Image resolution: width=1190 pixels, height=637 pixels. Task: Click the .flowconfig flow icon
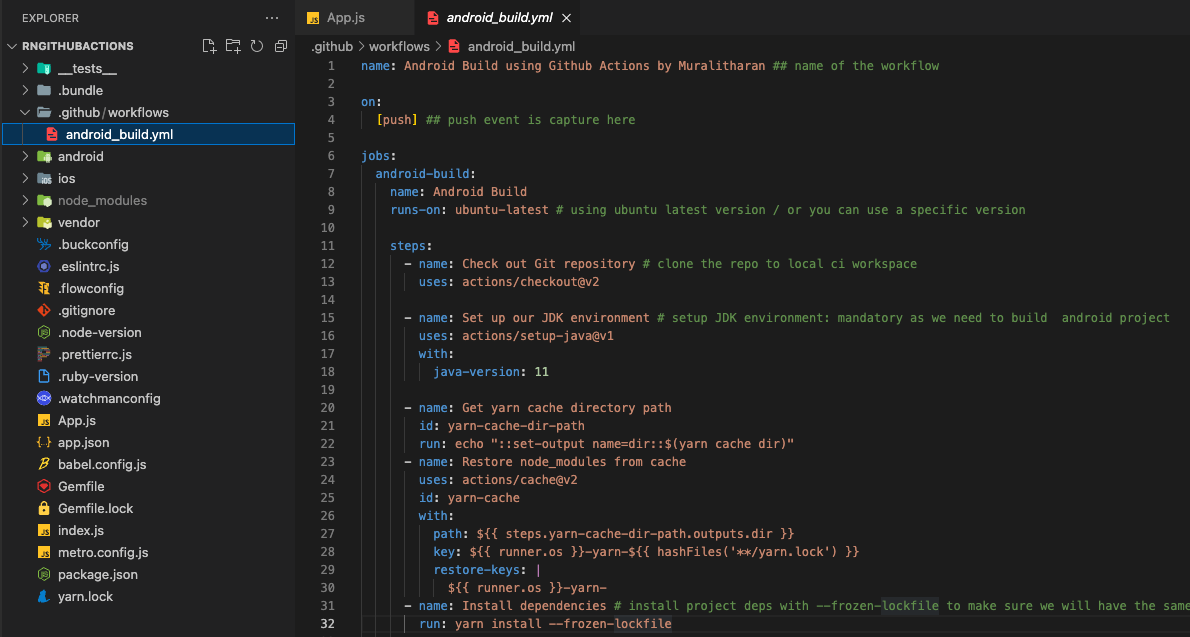click(x=44, y=289)
